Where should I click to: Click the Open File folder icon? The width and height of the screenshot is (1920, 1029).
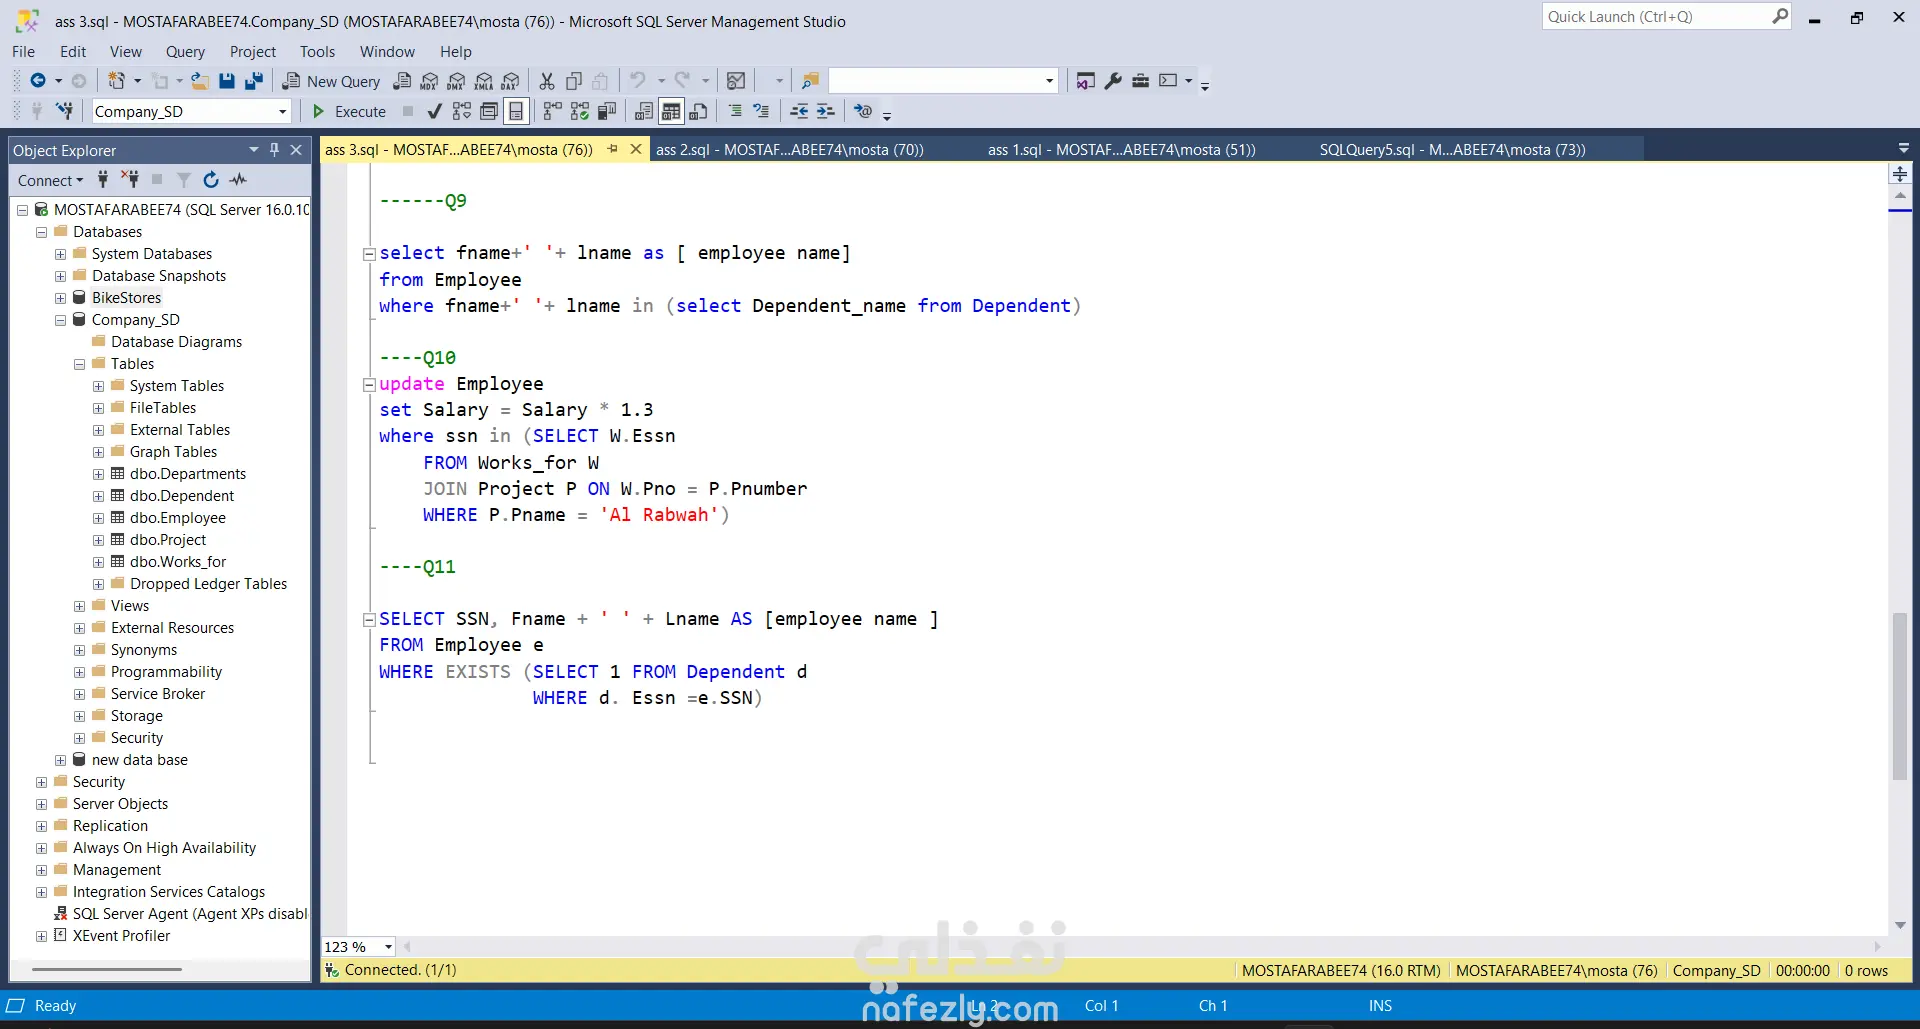click(200, 81)
